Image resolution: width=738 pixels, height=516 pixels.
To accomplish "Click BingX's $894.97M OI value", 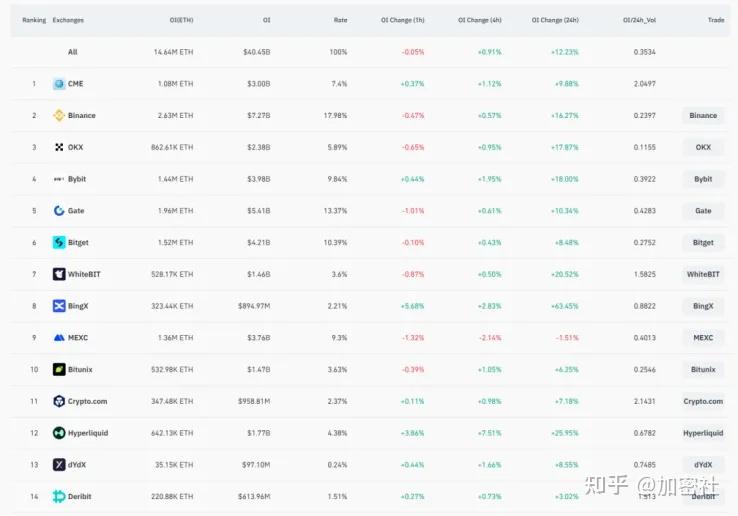I will click(254, 306).
